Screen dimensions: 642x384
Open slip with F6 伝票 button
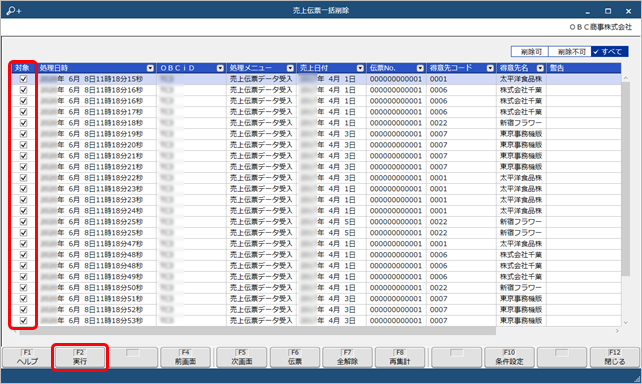(x=295, y=357)
